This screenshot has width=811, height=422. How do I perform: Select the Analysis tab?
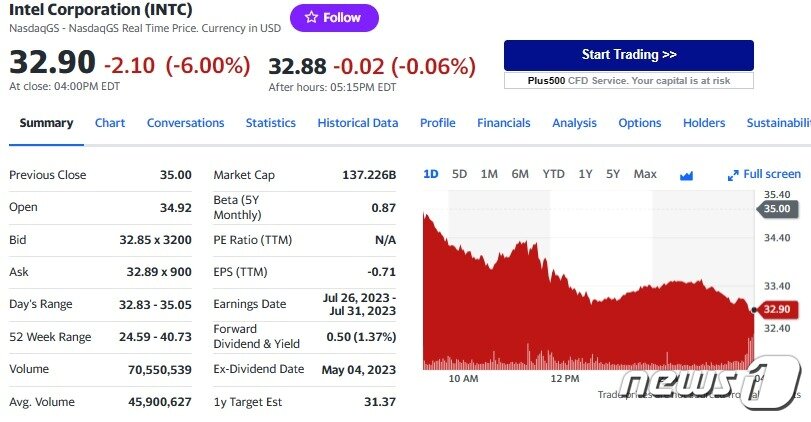point(574,123)
